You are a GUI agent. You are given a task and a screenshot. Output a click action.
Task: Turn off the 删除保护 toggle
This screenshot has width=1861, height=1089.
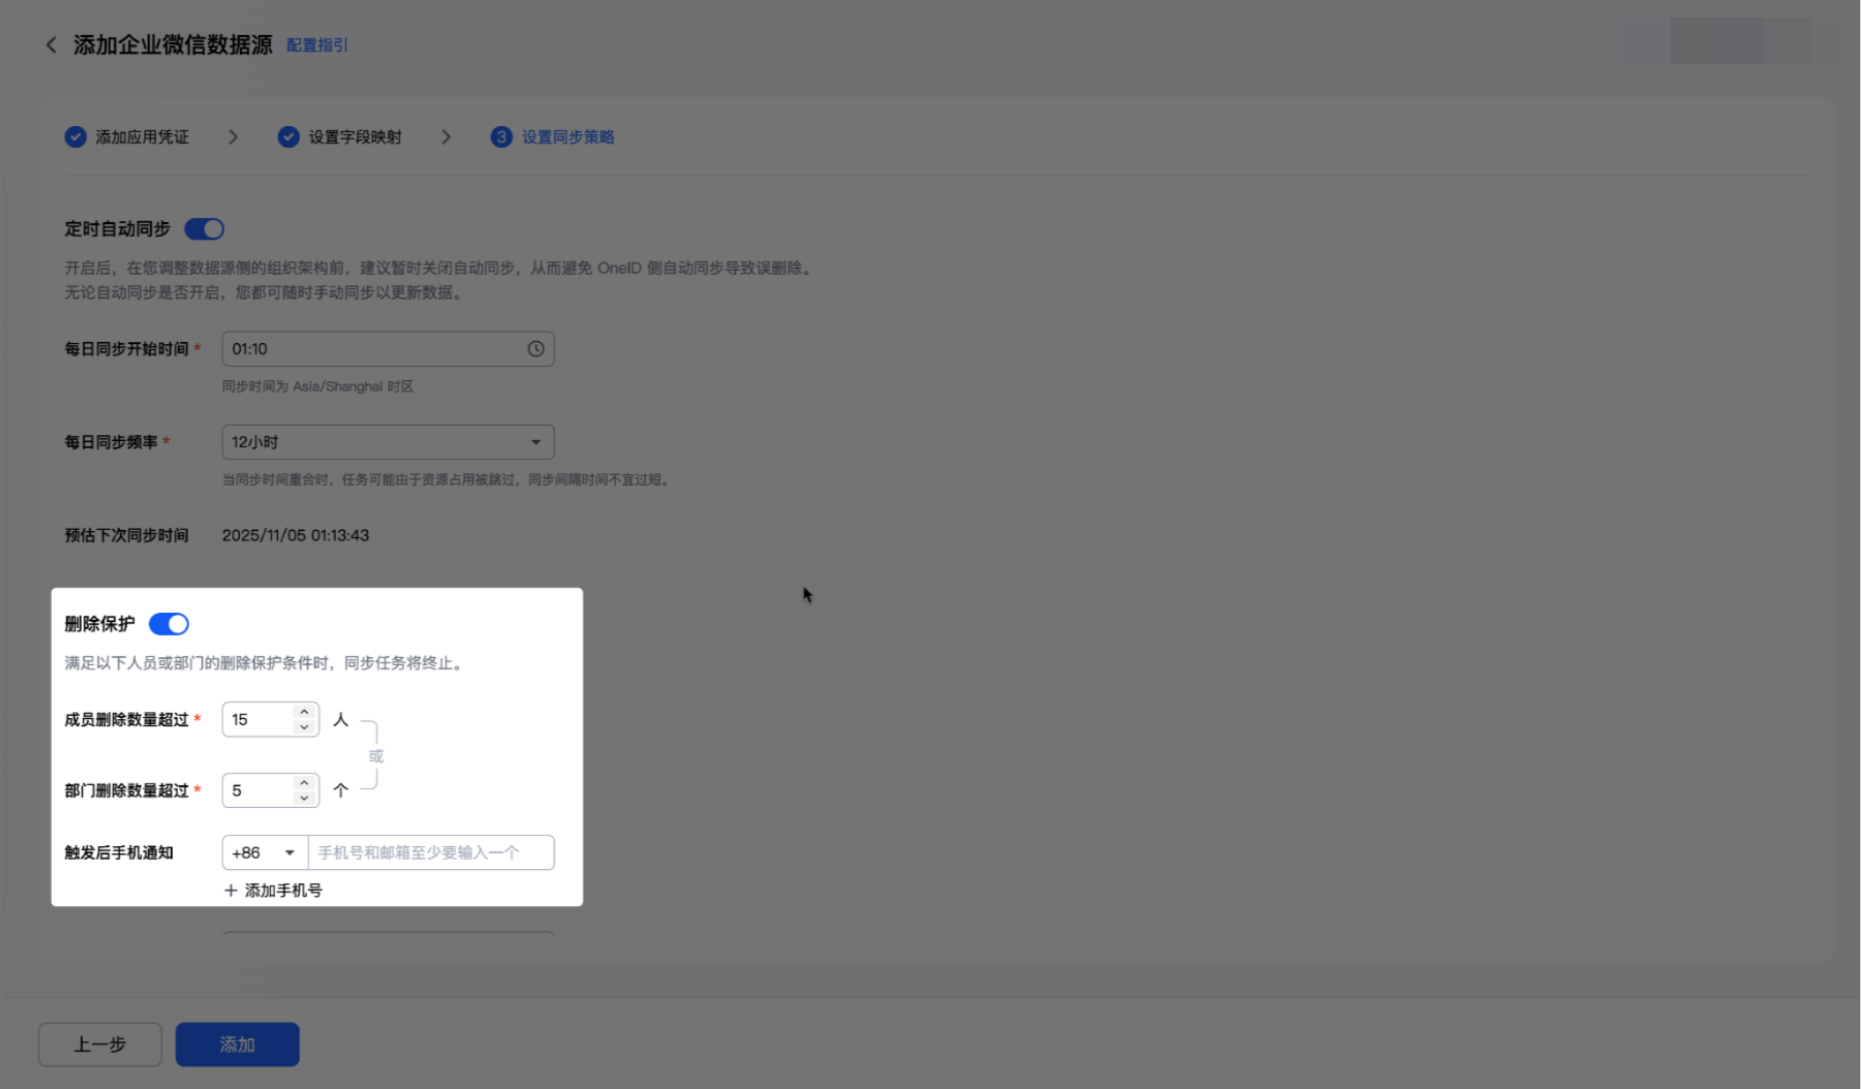pos(169,624)
